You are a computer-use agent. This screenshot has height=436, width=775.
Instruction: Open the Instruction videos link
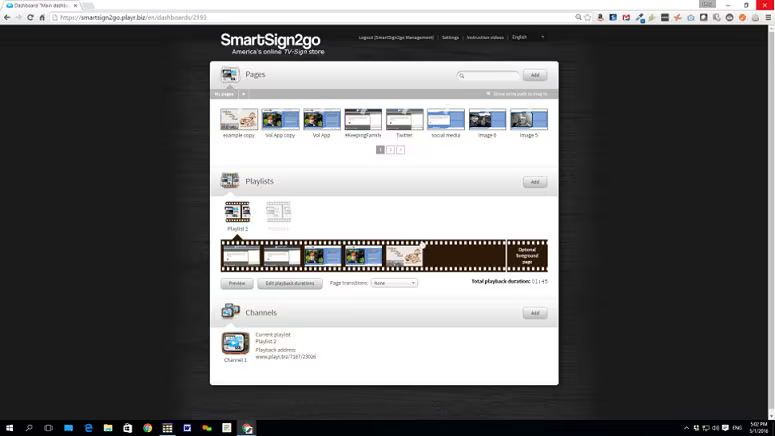click(x=485, y=38)
